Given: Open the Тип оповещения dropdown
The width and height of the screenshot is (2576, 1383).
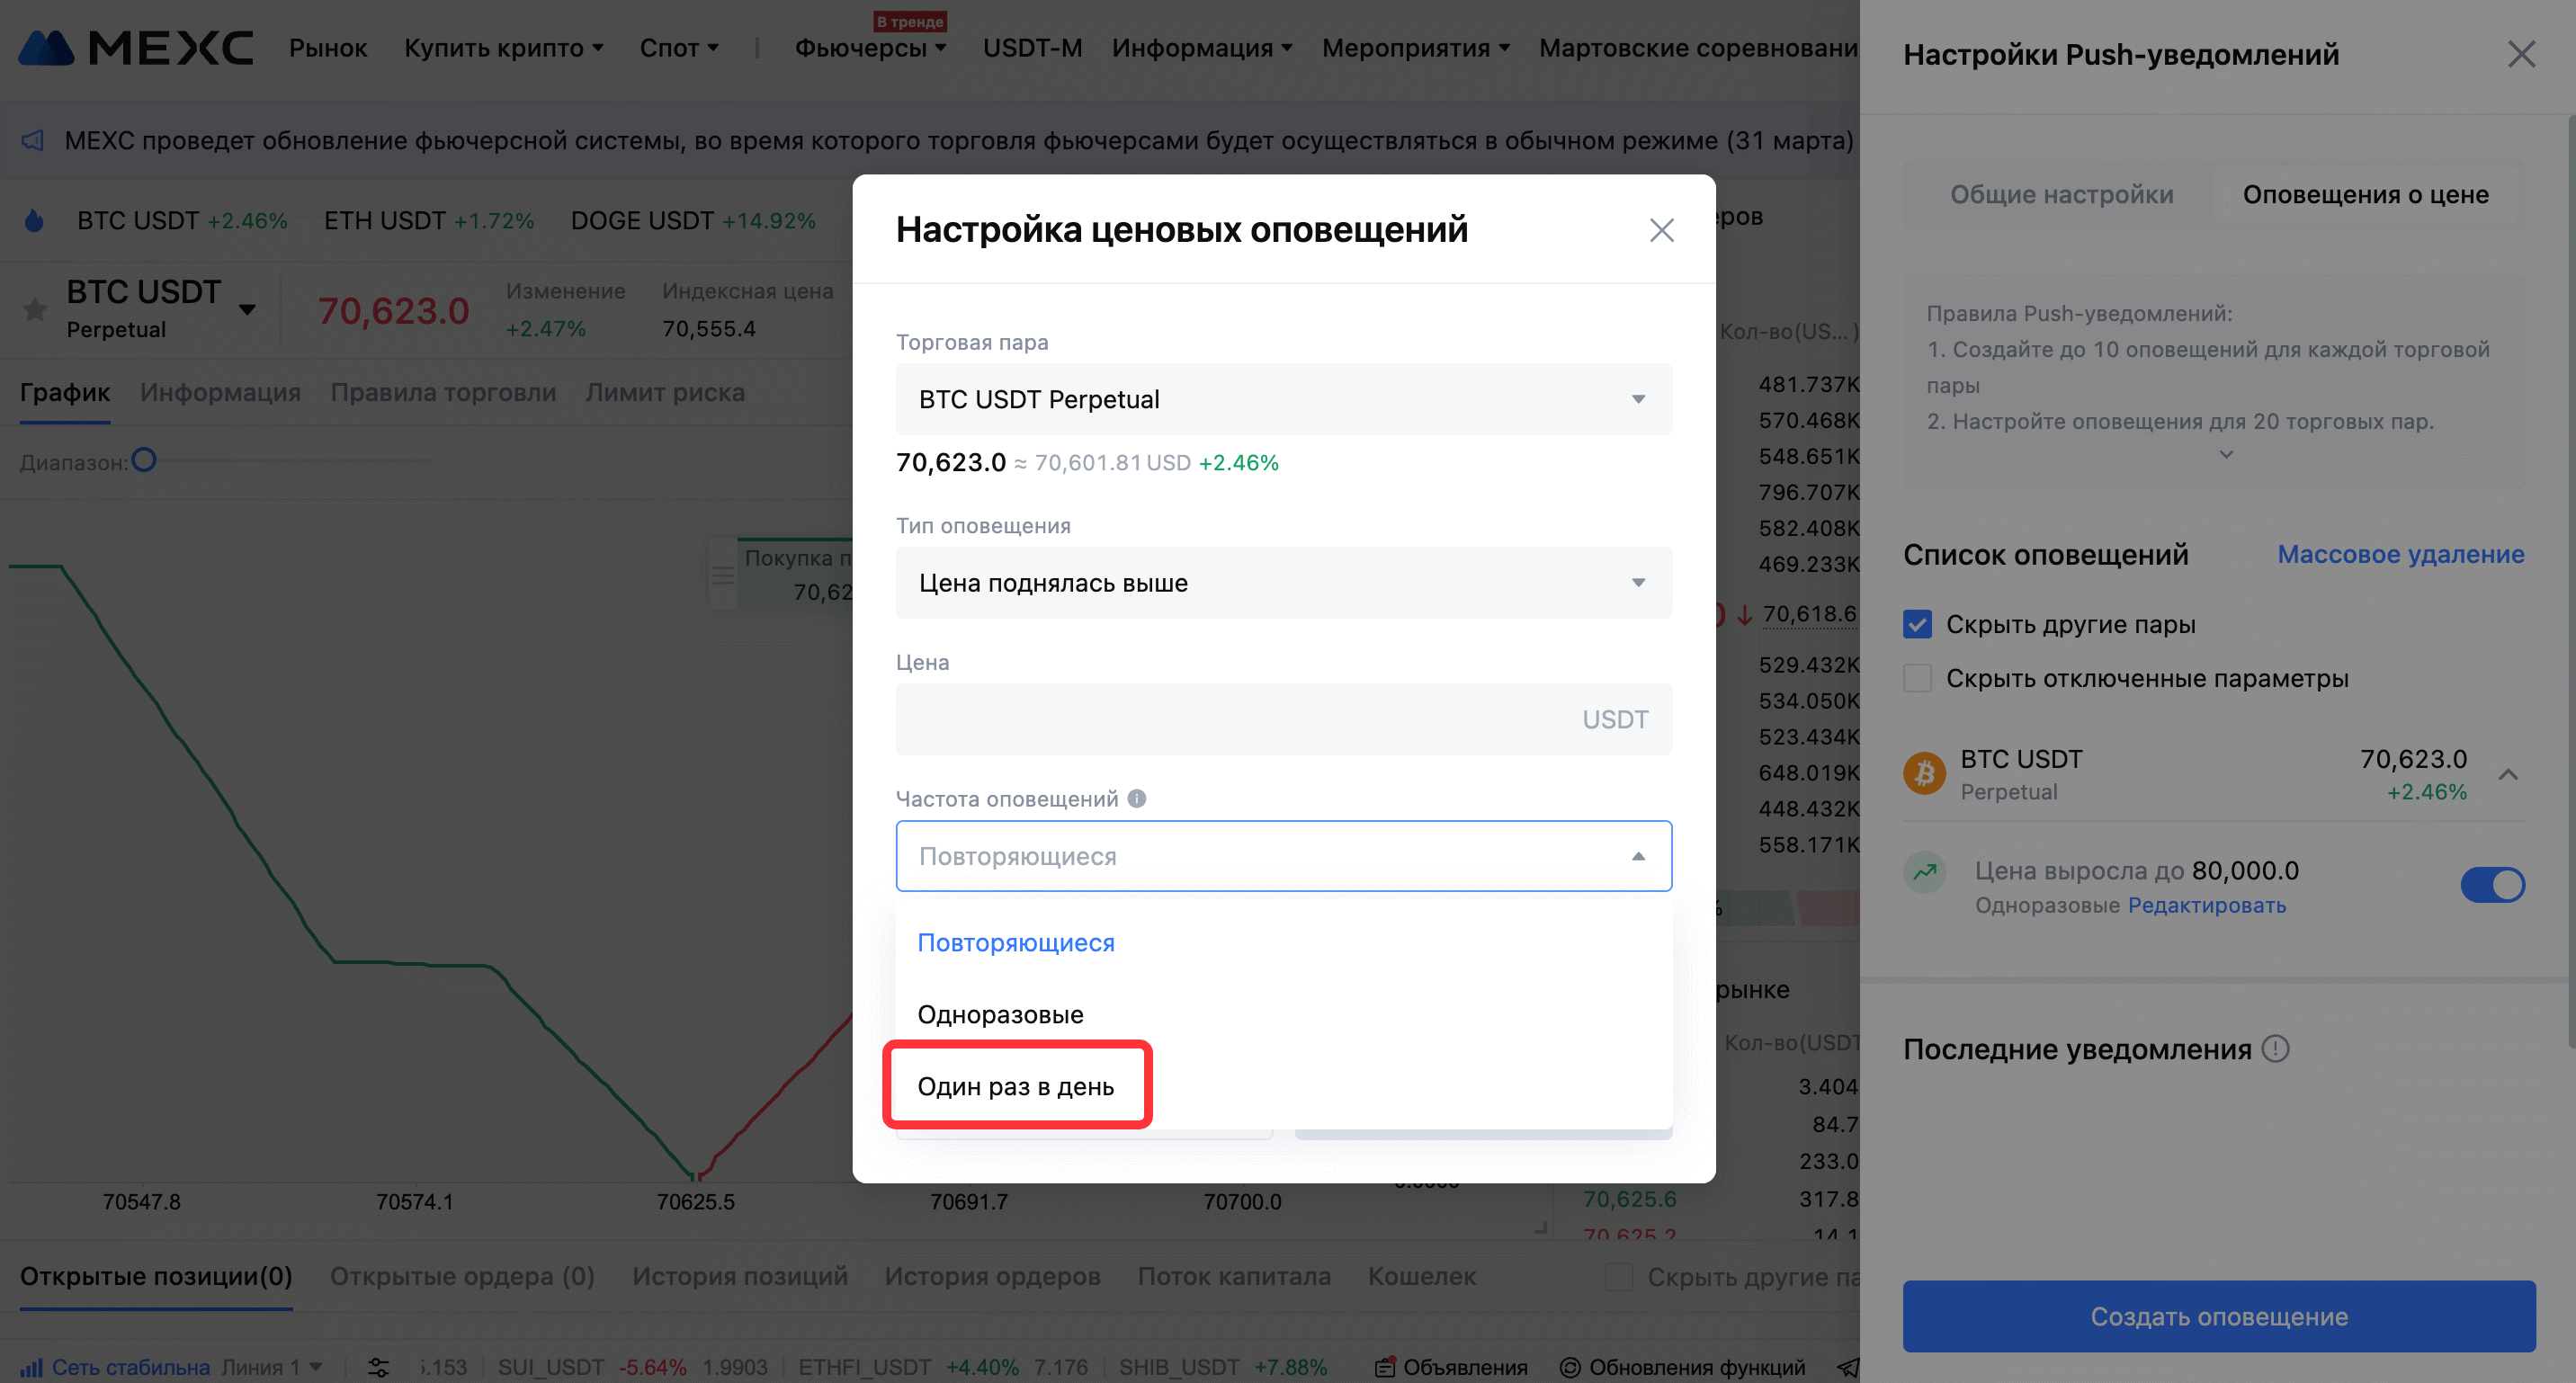Looking at the screenshot, I should click(x=1283, y=583).
